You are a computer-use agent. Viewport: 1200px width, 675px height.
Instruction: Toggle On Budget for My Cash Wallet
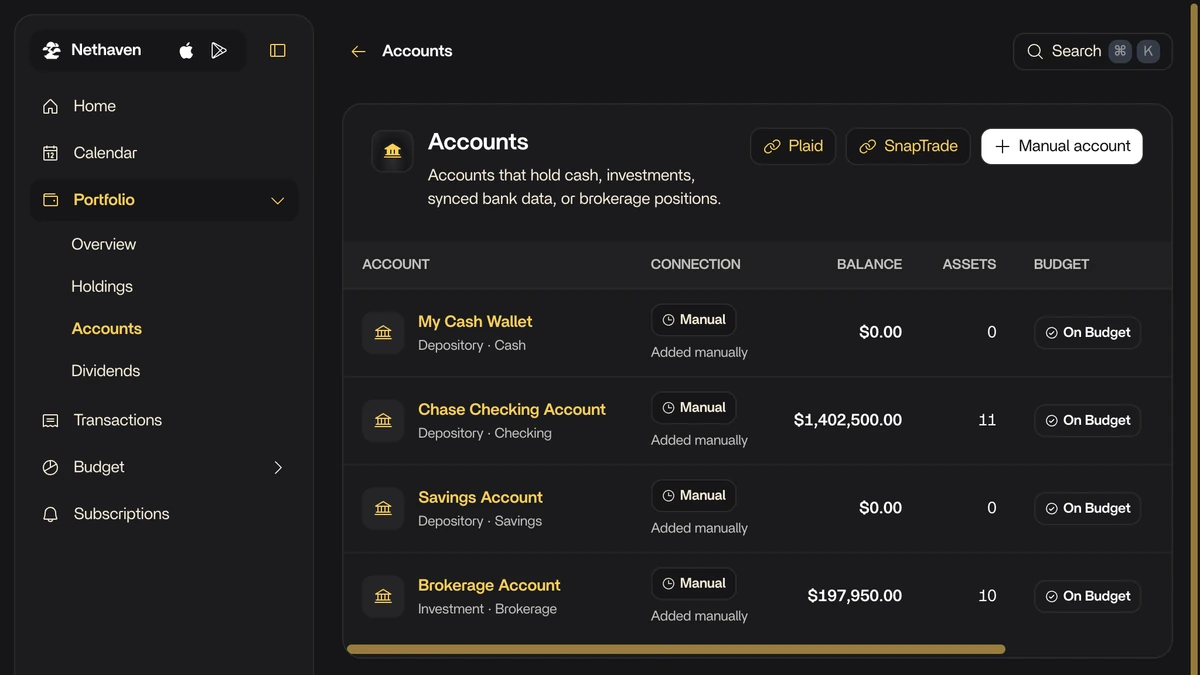click(1087, 333)
